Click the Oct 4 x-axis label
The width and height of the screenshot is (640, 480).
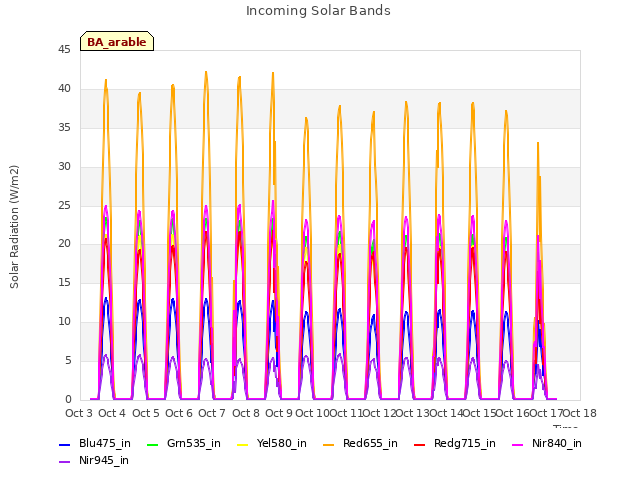click(112, 413)
